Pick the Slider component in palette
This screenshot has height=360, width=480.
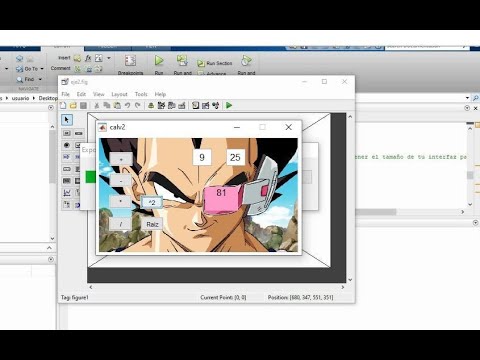point(78,133)
